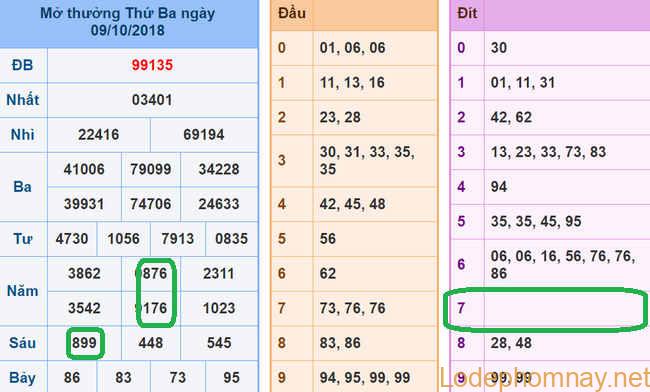
Task: Click the Năm prize number 3862
Action: point(84,273)
